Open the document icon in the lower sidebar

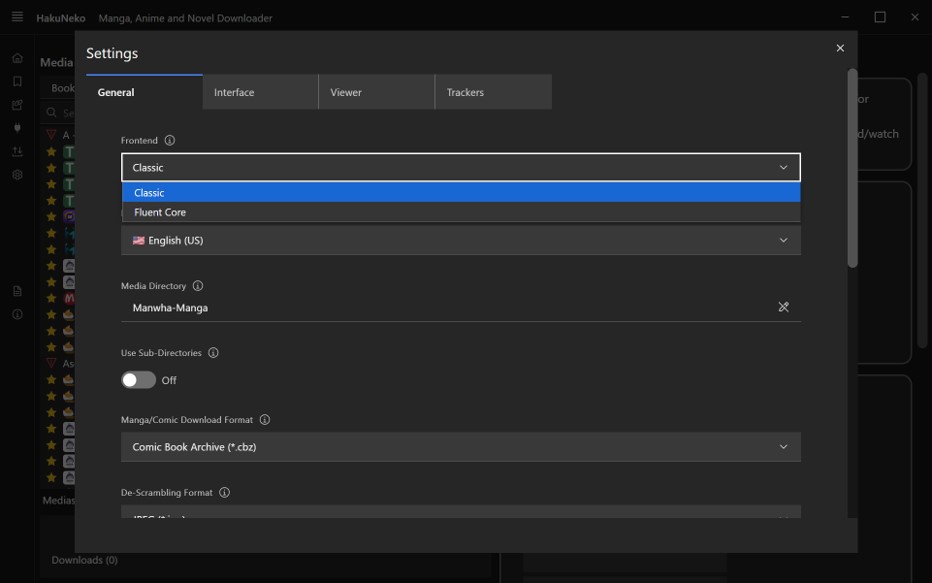pyautogui.click(x=17, y=291)
